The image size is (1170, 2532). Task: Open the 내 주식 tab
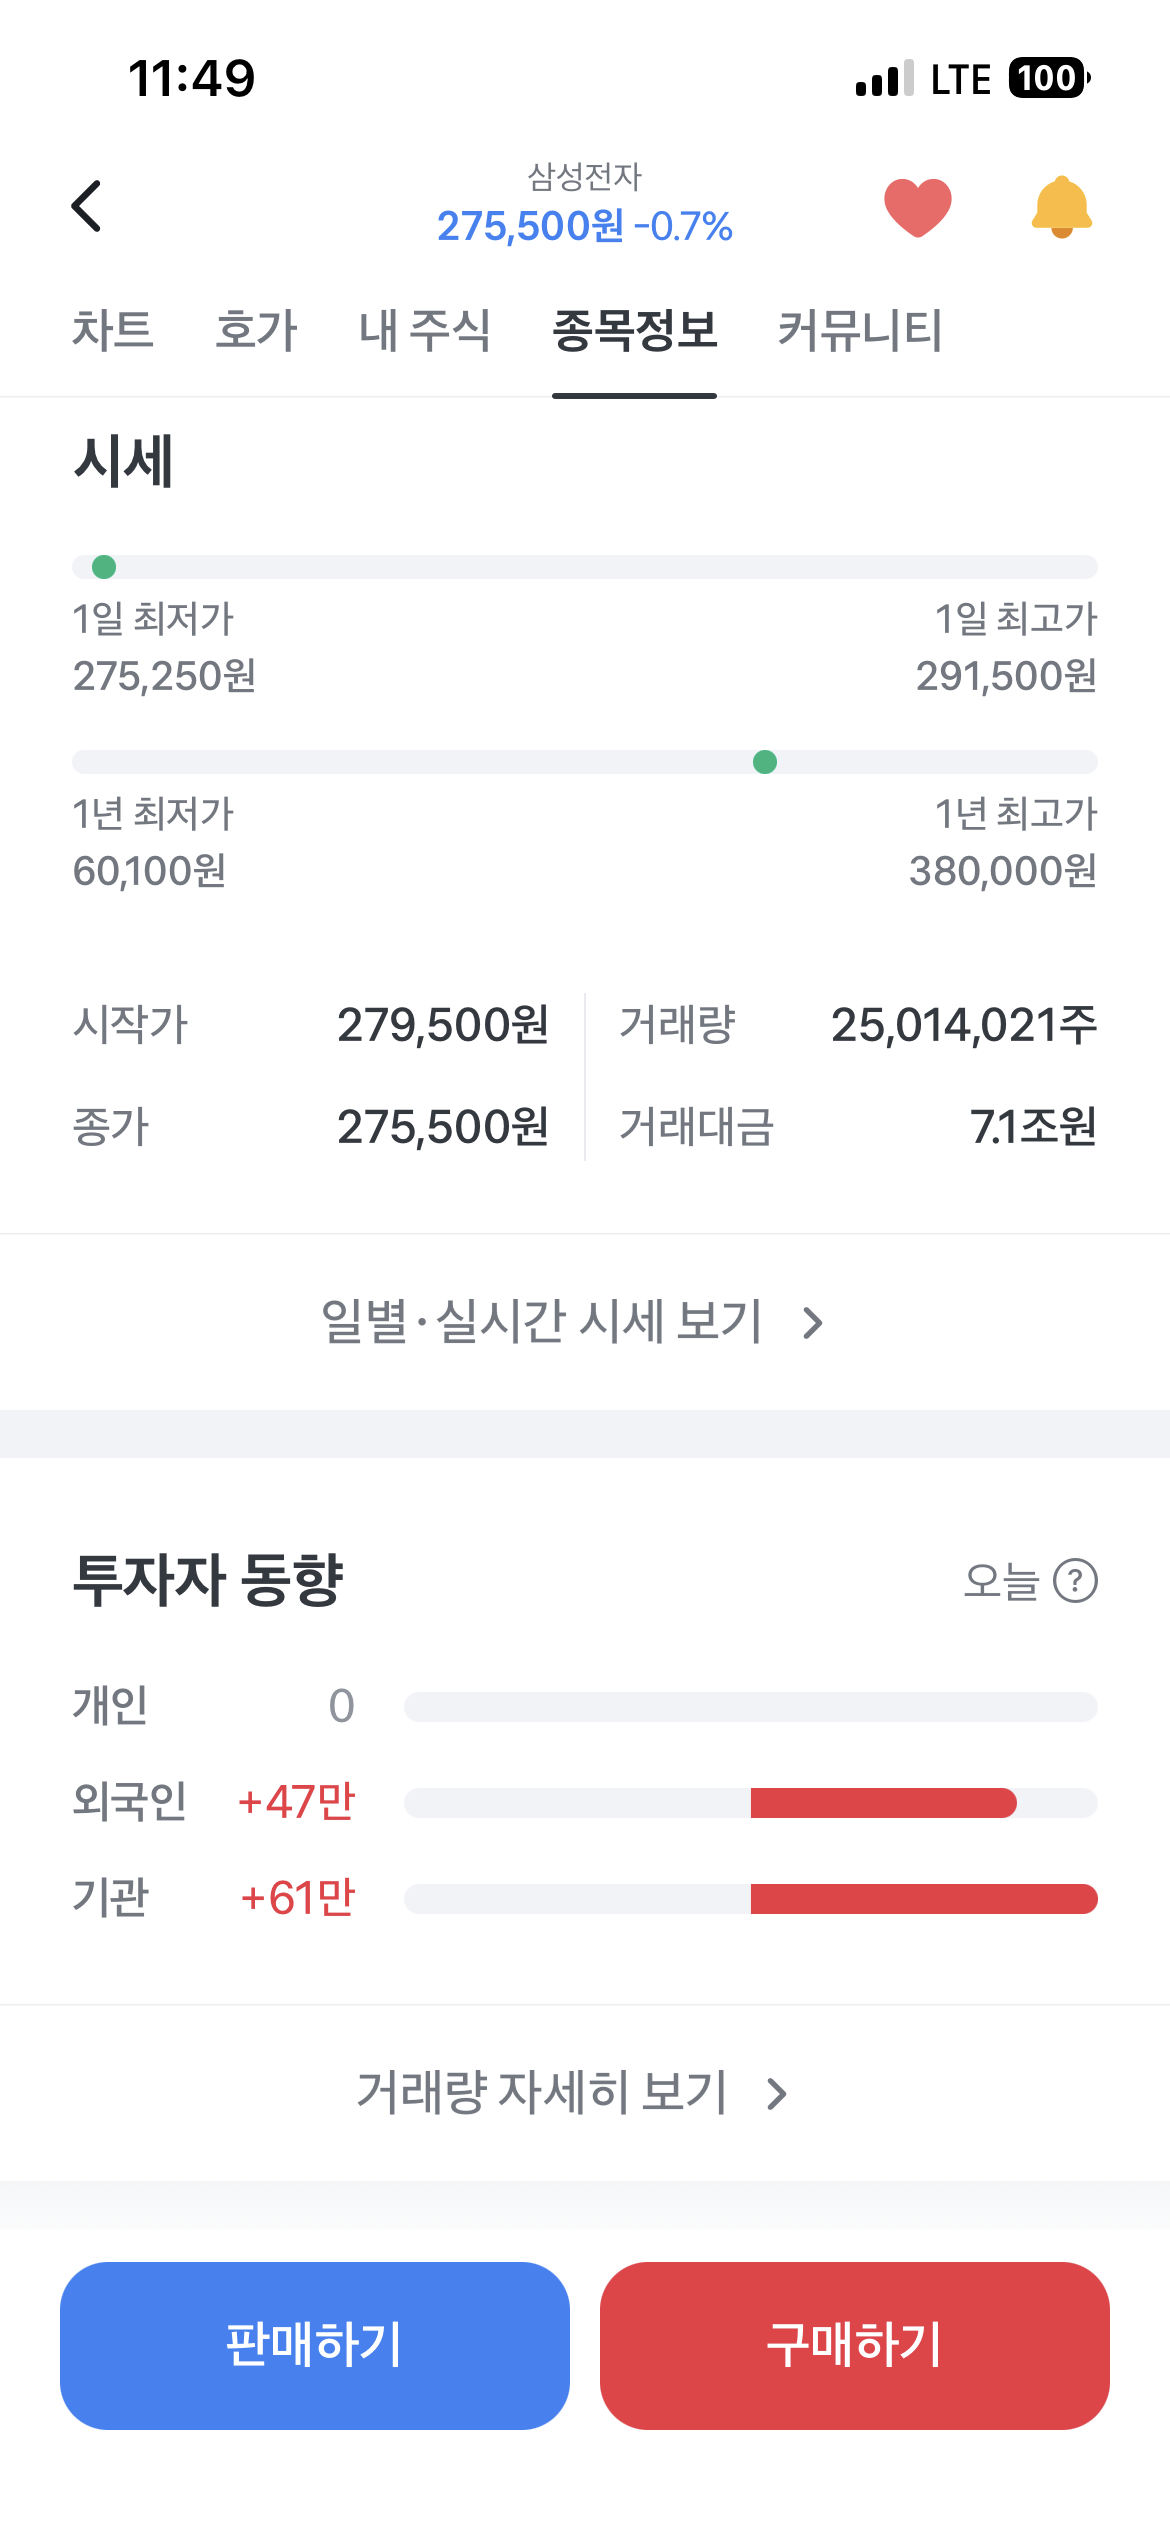[x=425, y=330]
